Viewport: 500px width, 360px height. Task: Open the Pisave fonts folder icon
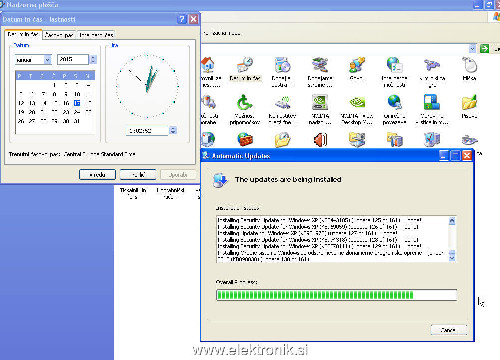click(x=469, y=102)
